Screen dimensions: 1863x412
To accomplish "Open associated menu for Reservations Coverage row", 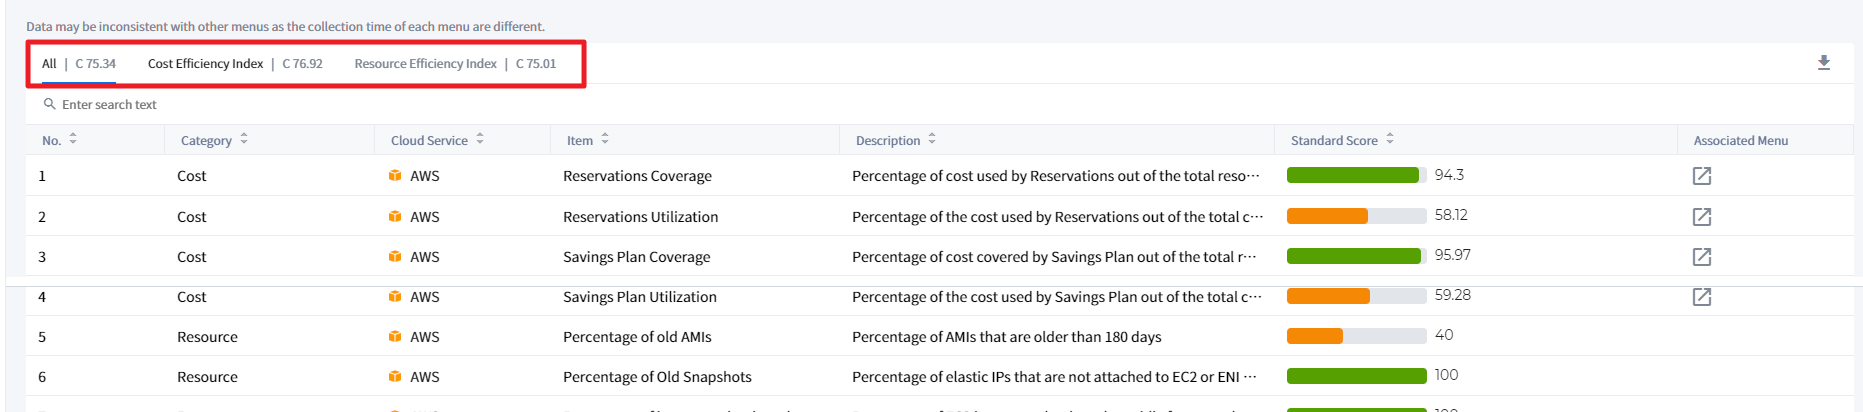I will (1701, 176).
